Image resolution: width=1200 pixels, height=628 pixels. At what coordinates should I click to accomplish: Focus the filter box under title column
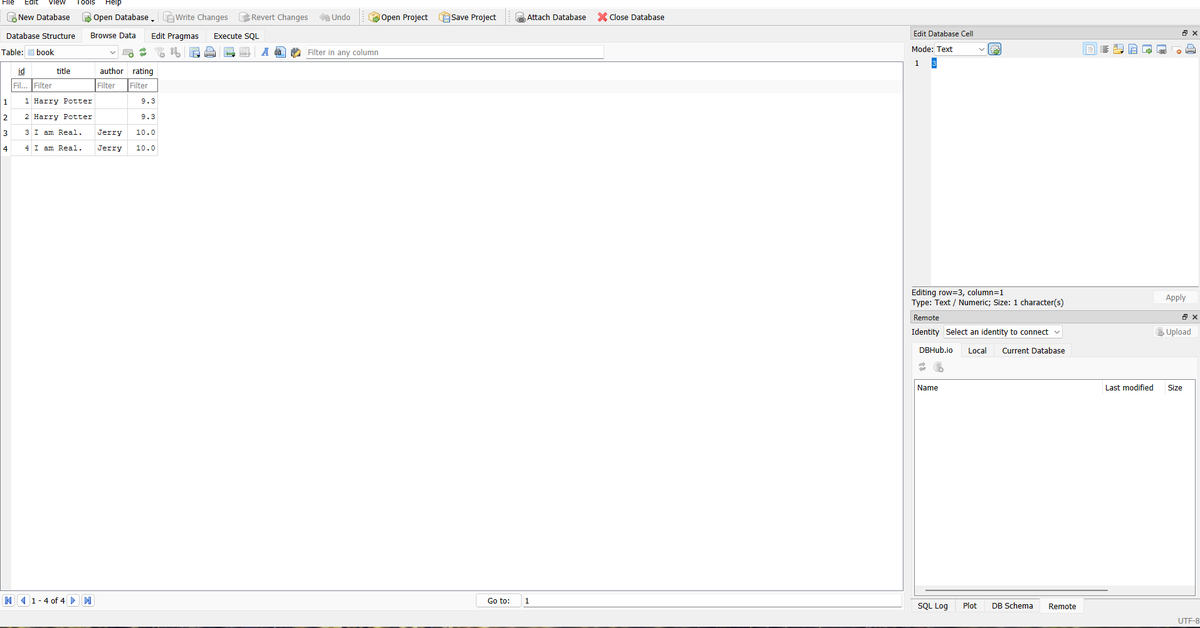click(63, 86)
